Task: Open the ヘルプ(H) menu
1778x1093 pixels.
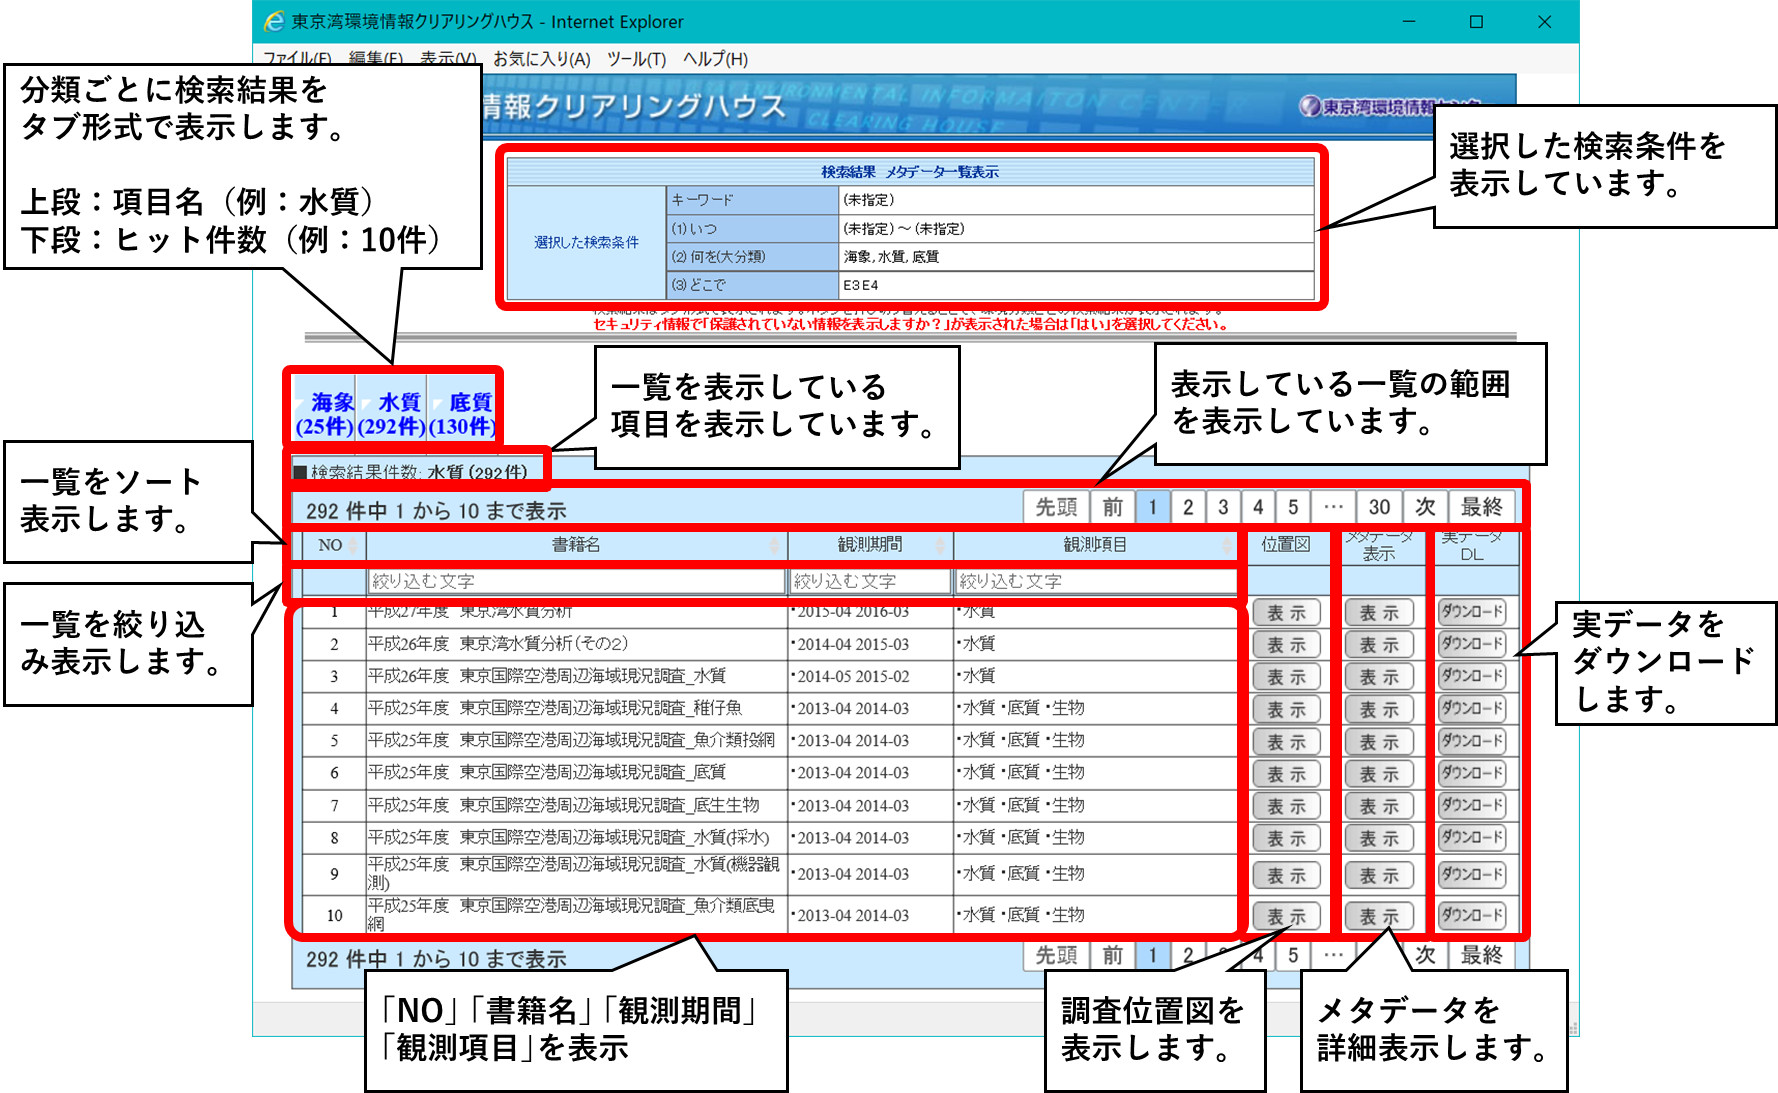Action: 715,59
